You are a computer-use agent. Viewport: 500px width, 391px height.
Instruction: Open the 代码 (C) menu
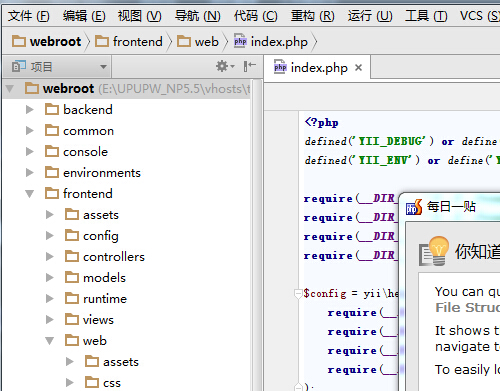[x=255, y=16]
